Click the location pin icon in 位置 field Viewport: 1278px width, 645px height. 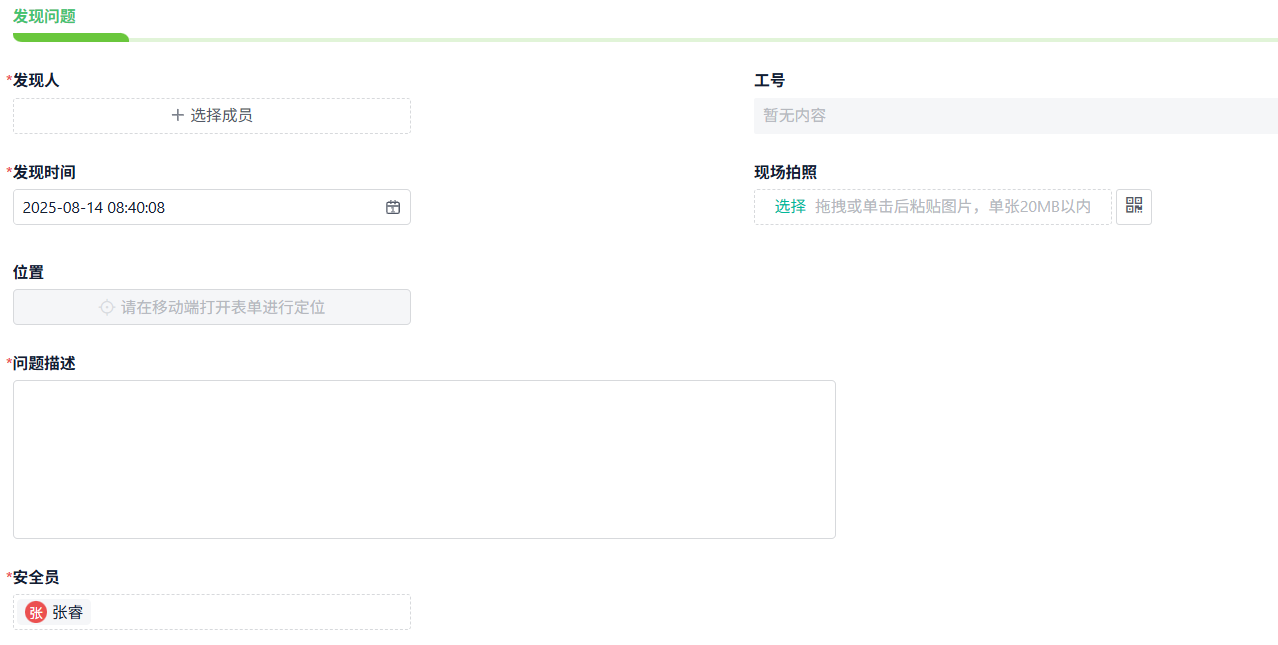point(106,306)
